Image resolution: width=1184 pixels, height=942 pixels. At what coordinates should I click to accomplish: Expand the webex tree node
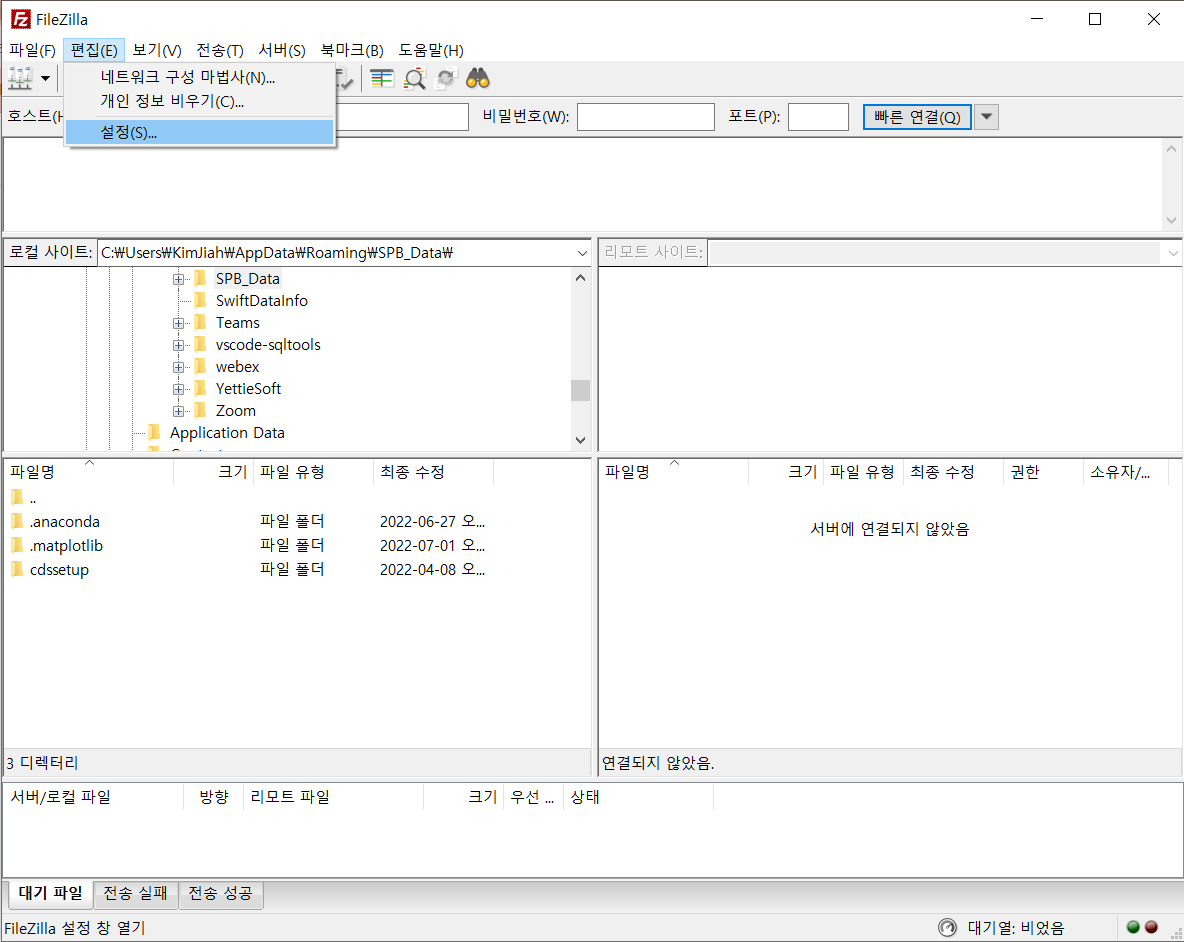pos(178,367)
